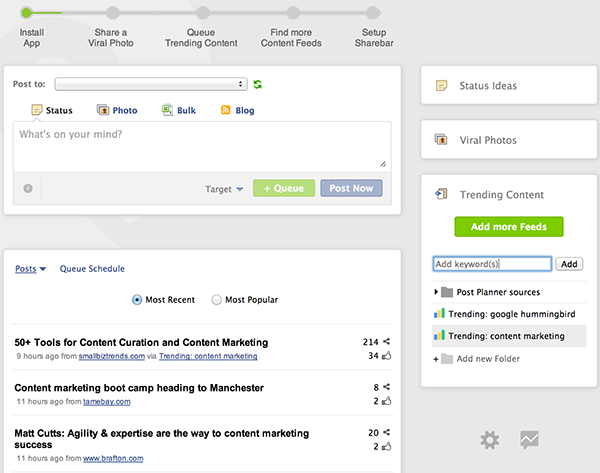Screen dimensions: 600x473
Task: Select the Most Recent radio button
Action: (137, 300)
